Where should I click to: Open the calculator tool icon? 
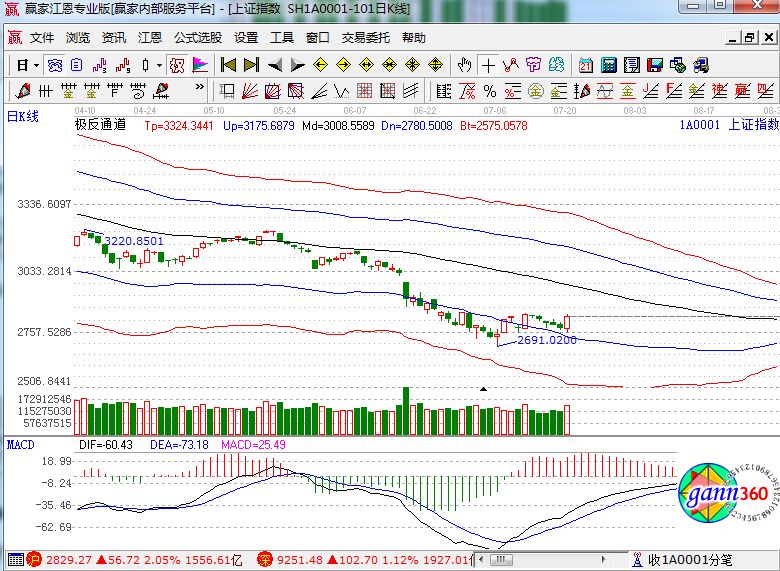608,65
